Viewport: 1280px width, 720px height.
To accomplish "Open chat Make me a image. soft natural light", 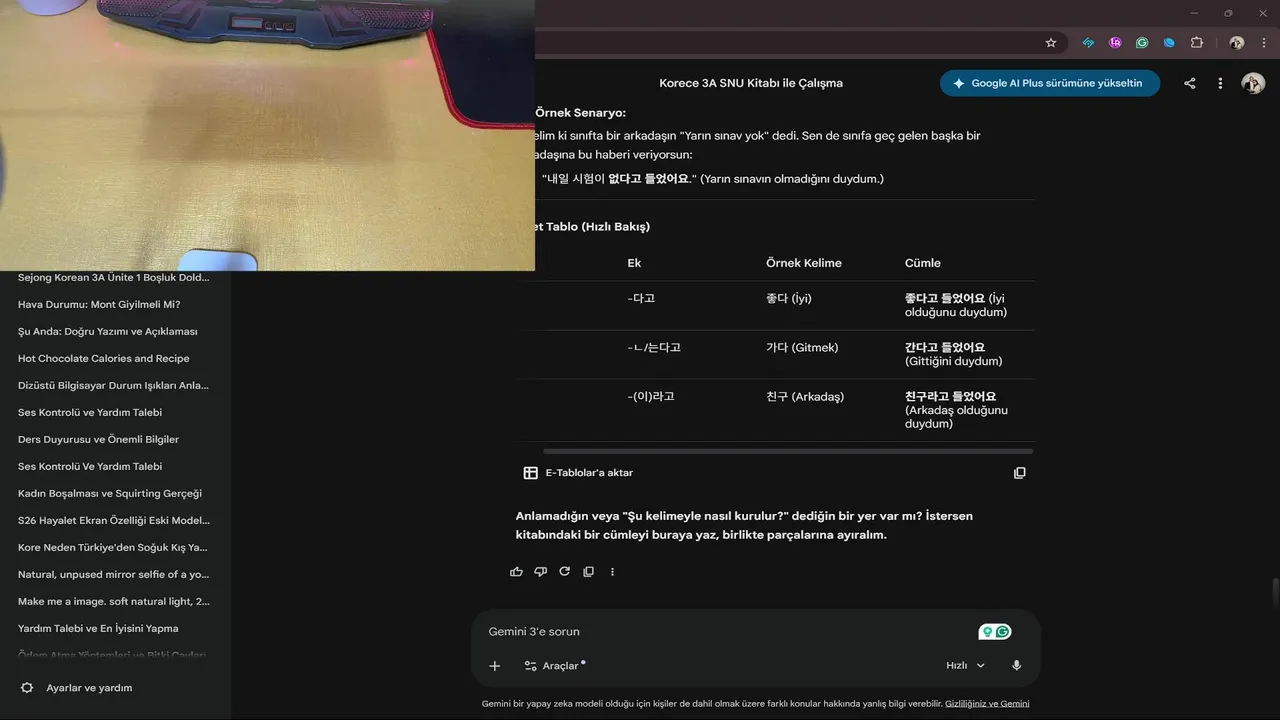I will point(114,601).
